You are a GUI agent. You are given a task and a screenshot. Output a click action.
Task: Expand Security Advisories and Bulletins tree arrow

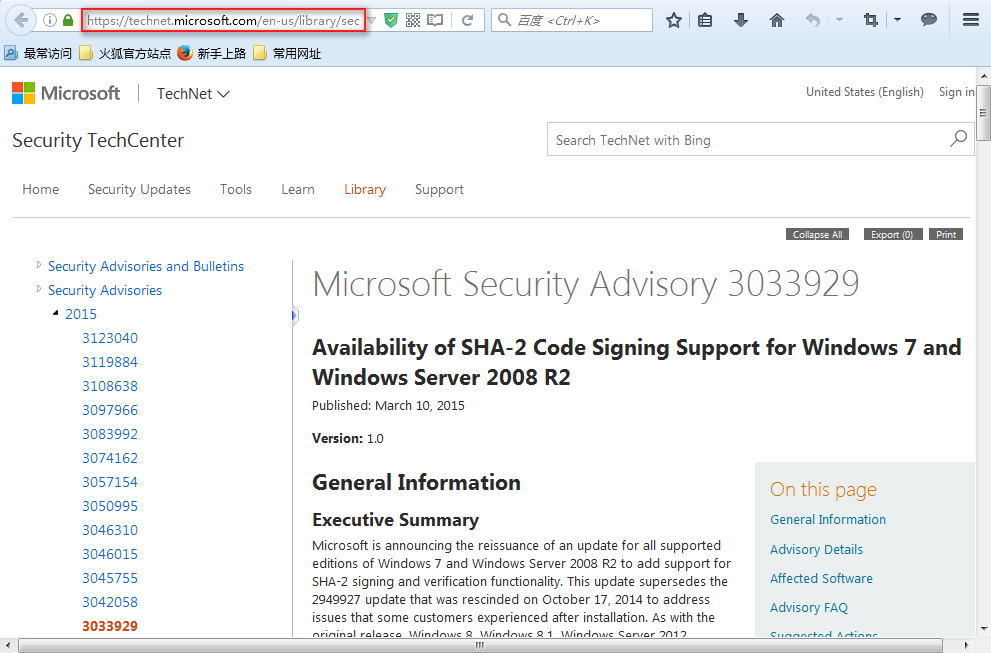[x=39, y=265]
